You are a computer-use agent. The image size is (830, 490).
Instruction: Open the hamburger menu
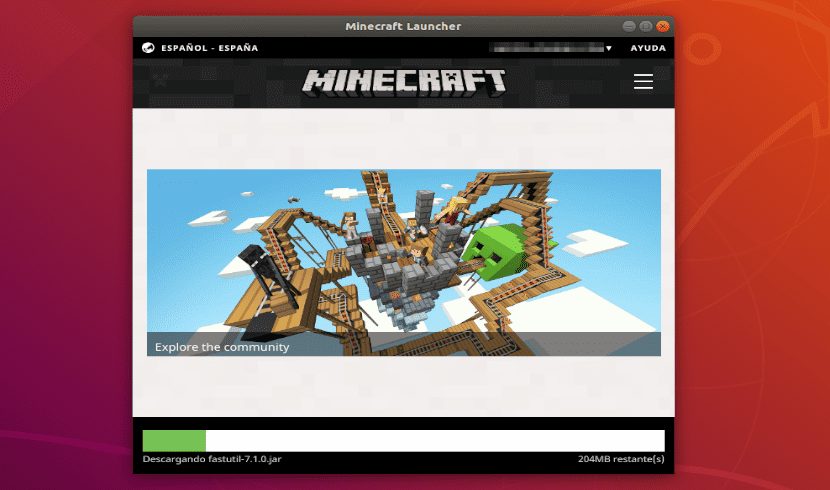[x=643, y=81]
